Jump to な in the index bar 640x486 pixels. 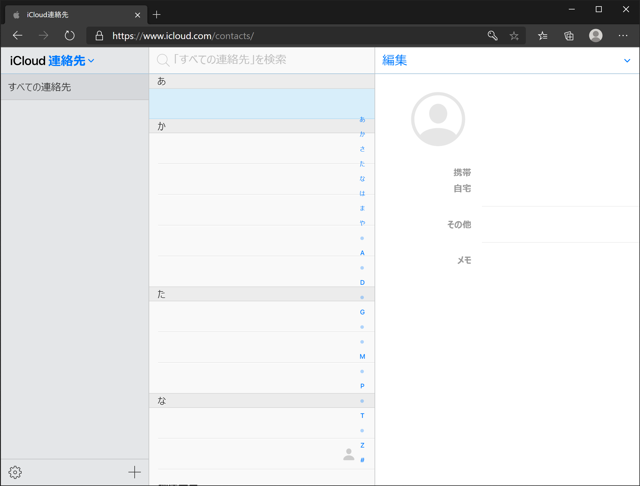coord(362,179)
